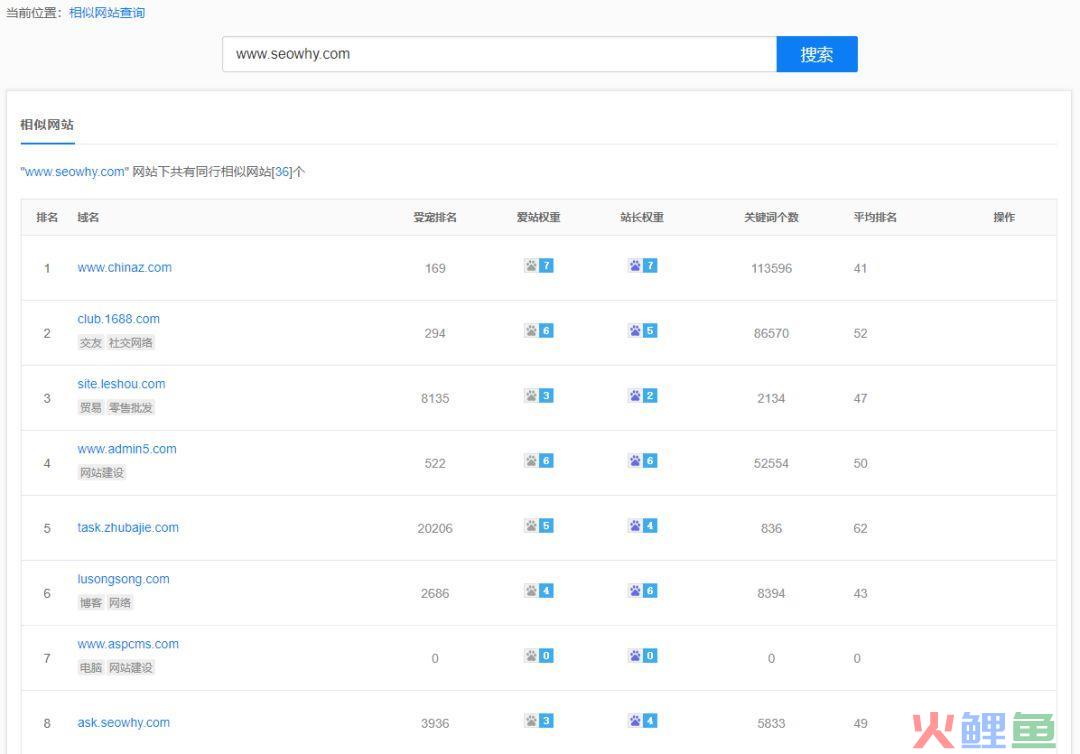The image size is (1080, 754).
Task: Click the 爱站权重 badge for club.1688.com
Action: pyautogui.click(x=539, y=331)
